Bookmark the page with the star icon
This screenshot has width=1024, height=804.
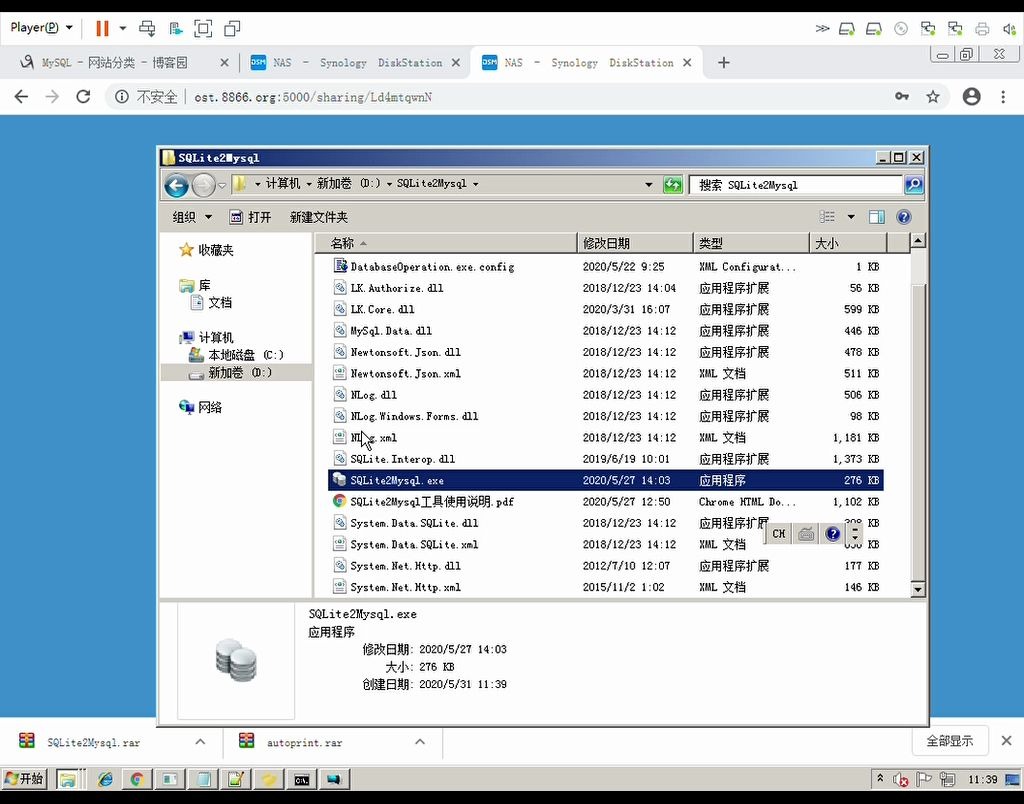pos(934,96)
